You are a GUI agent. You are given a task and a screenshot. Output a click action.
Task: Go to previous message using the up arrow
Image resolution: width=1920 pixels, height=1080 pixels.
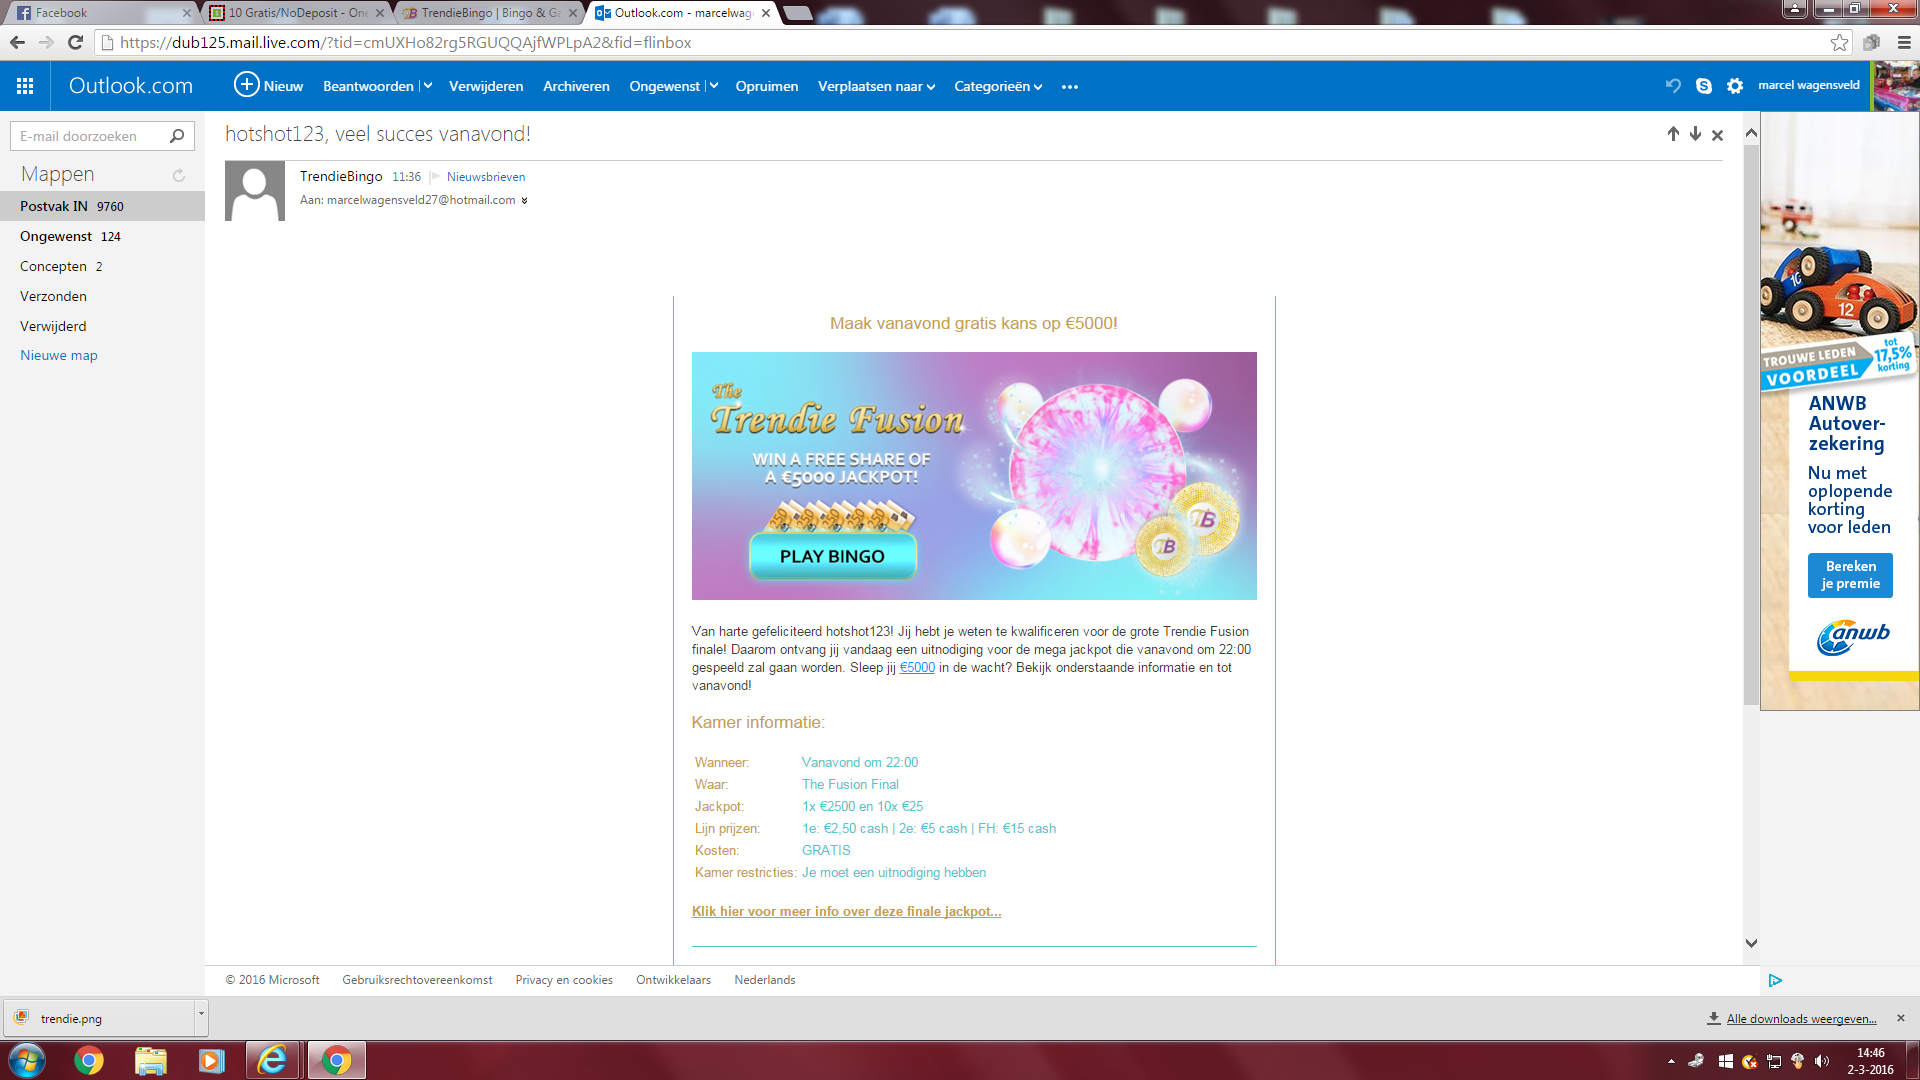[x=1673, y=133]
